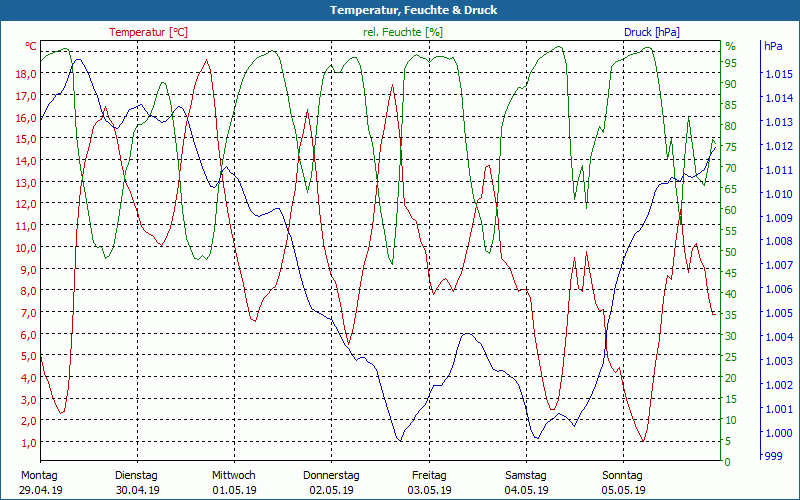
Task: Click the '16,0' temperature axis value
Action: pyautogui.click(x=26, y=117)
